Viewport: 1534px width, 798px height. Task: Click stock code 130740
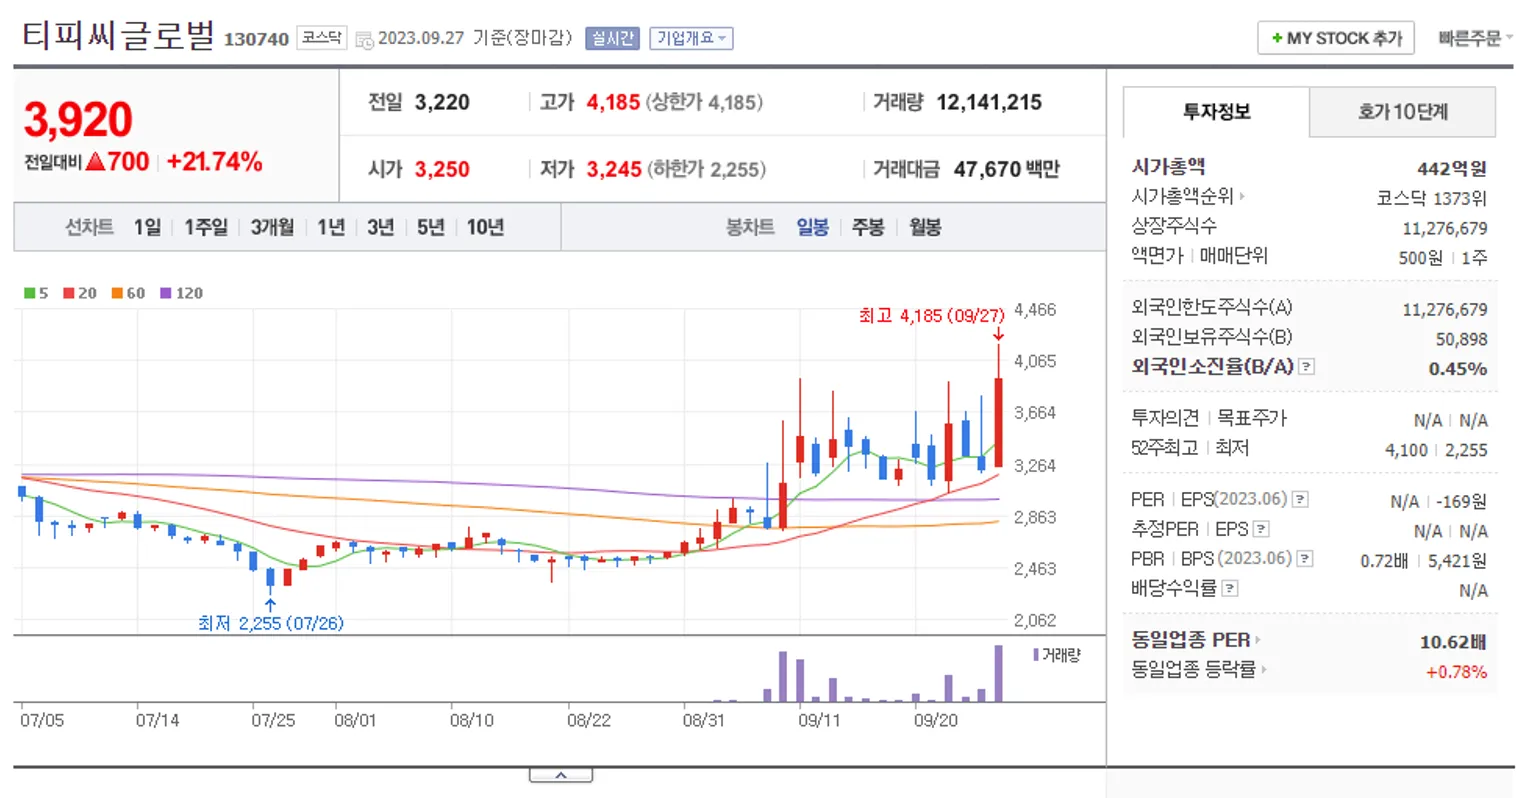pos(256,39)
